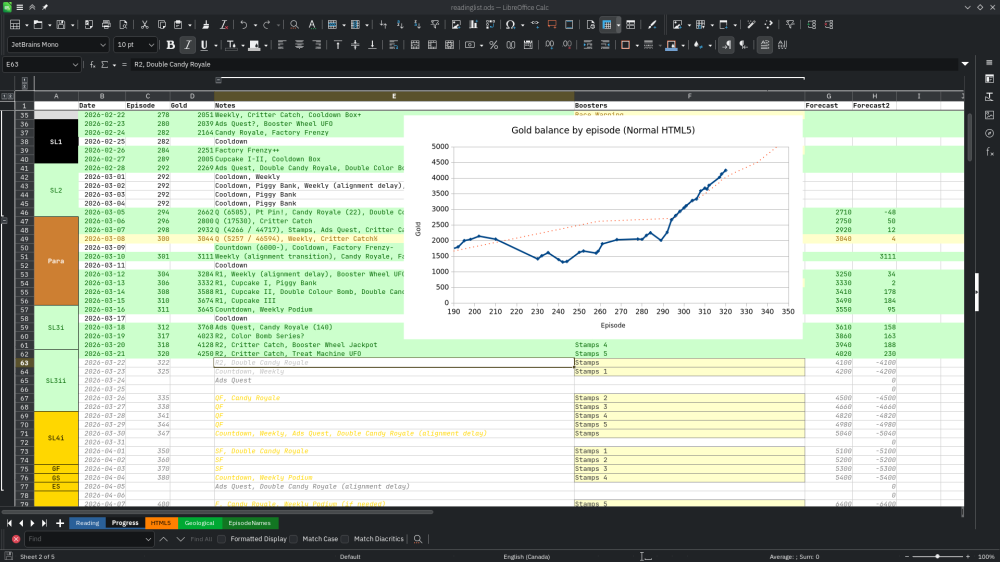Click the Format as Percent icon
Image resolution: width=1000 pixels, height=562 pixels.
pos(494,45)
